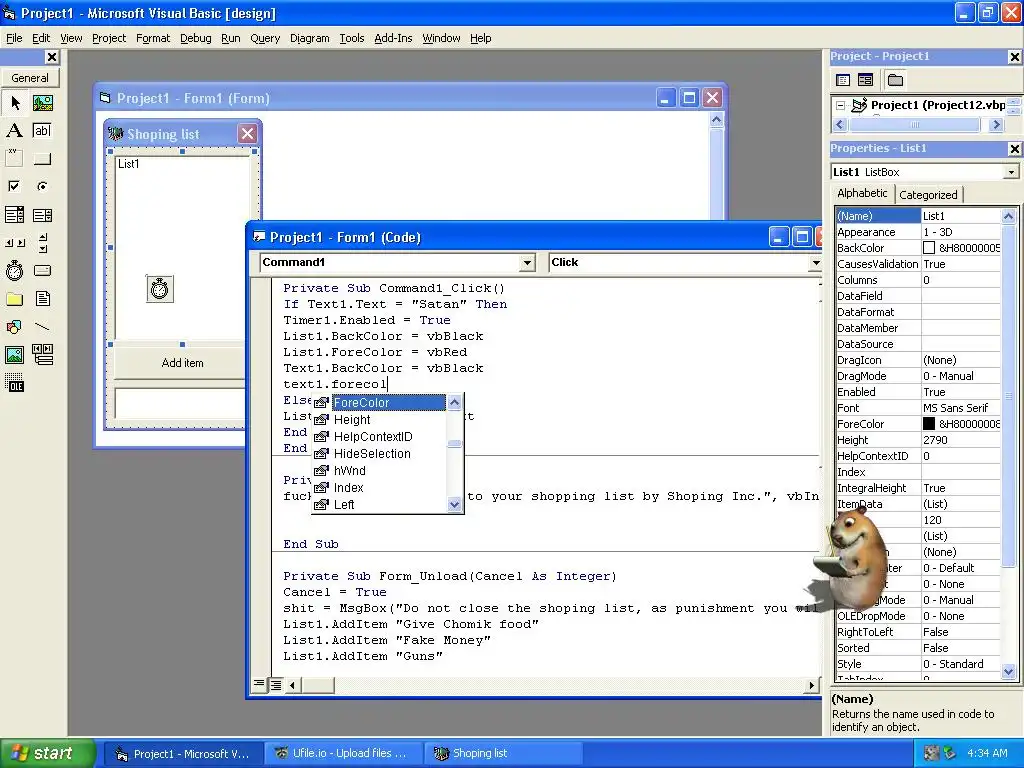
Task: Click View Object icon in Project panel
Action: 865,80
